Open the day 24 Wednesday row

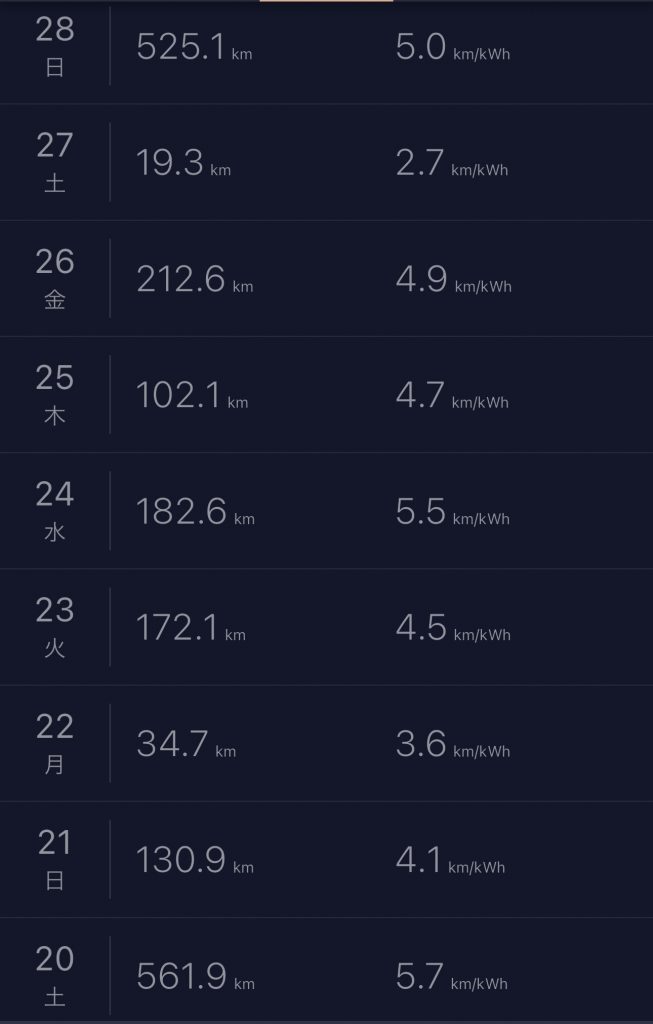tap(326, 511)
